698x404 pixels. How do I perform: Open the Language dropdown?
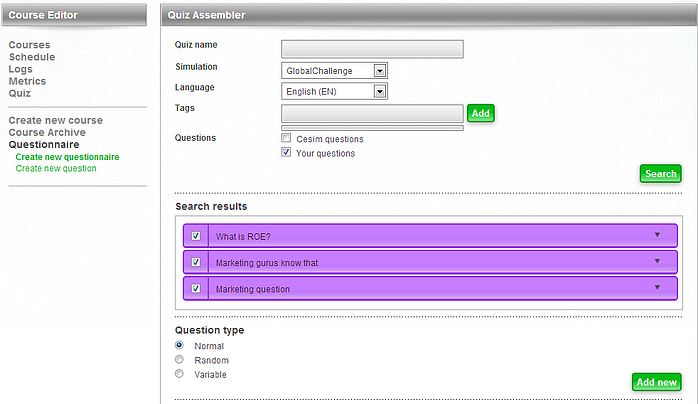[380, 92]
